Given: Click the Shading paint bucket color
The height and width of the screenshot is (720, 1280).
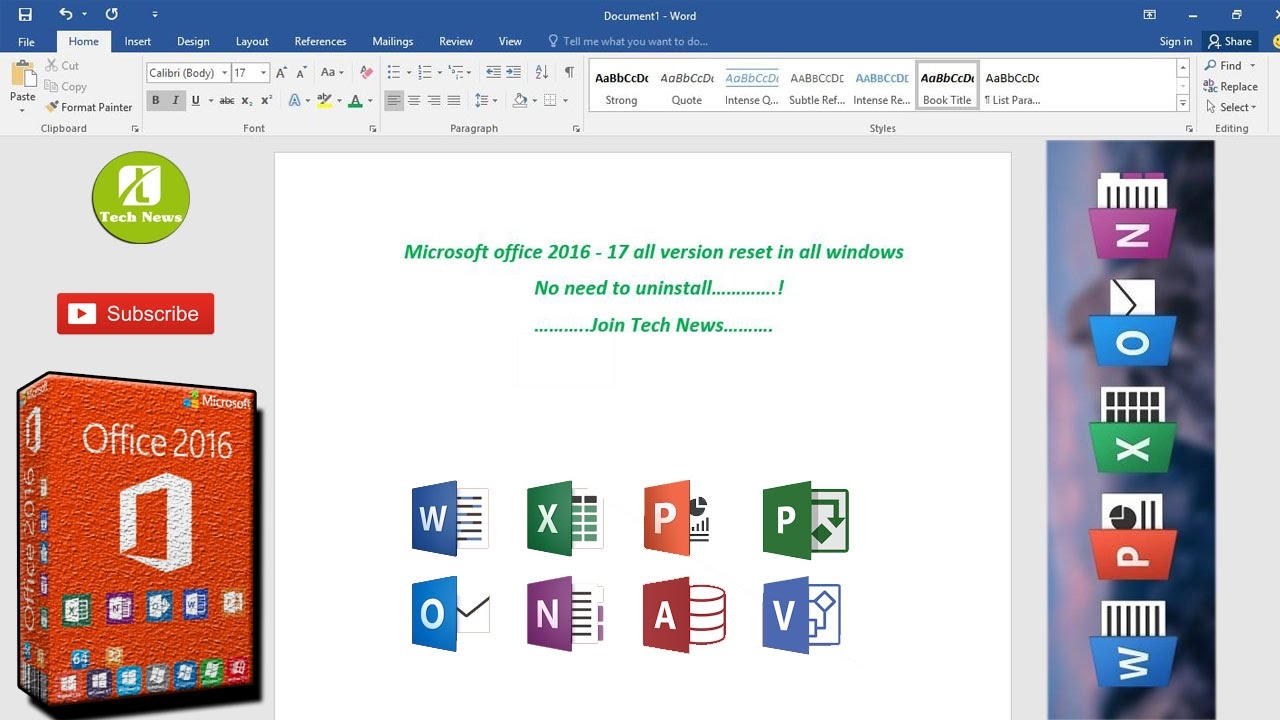Looking at the screenshot, I should click(x=520, y=100).
